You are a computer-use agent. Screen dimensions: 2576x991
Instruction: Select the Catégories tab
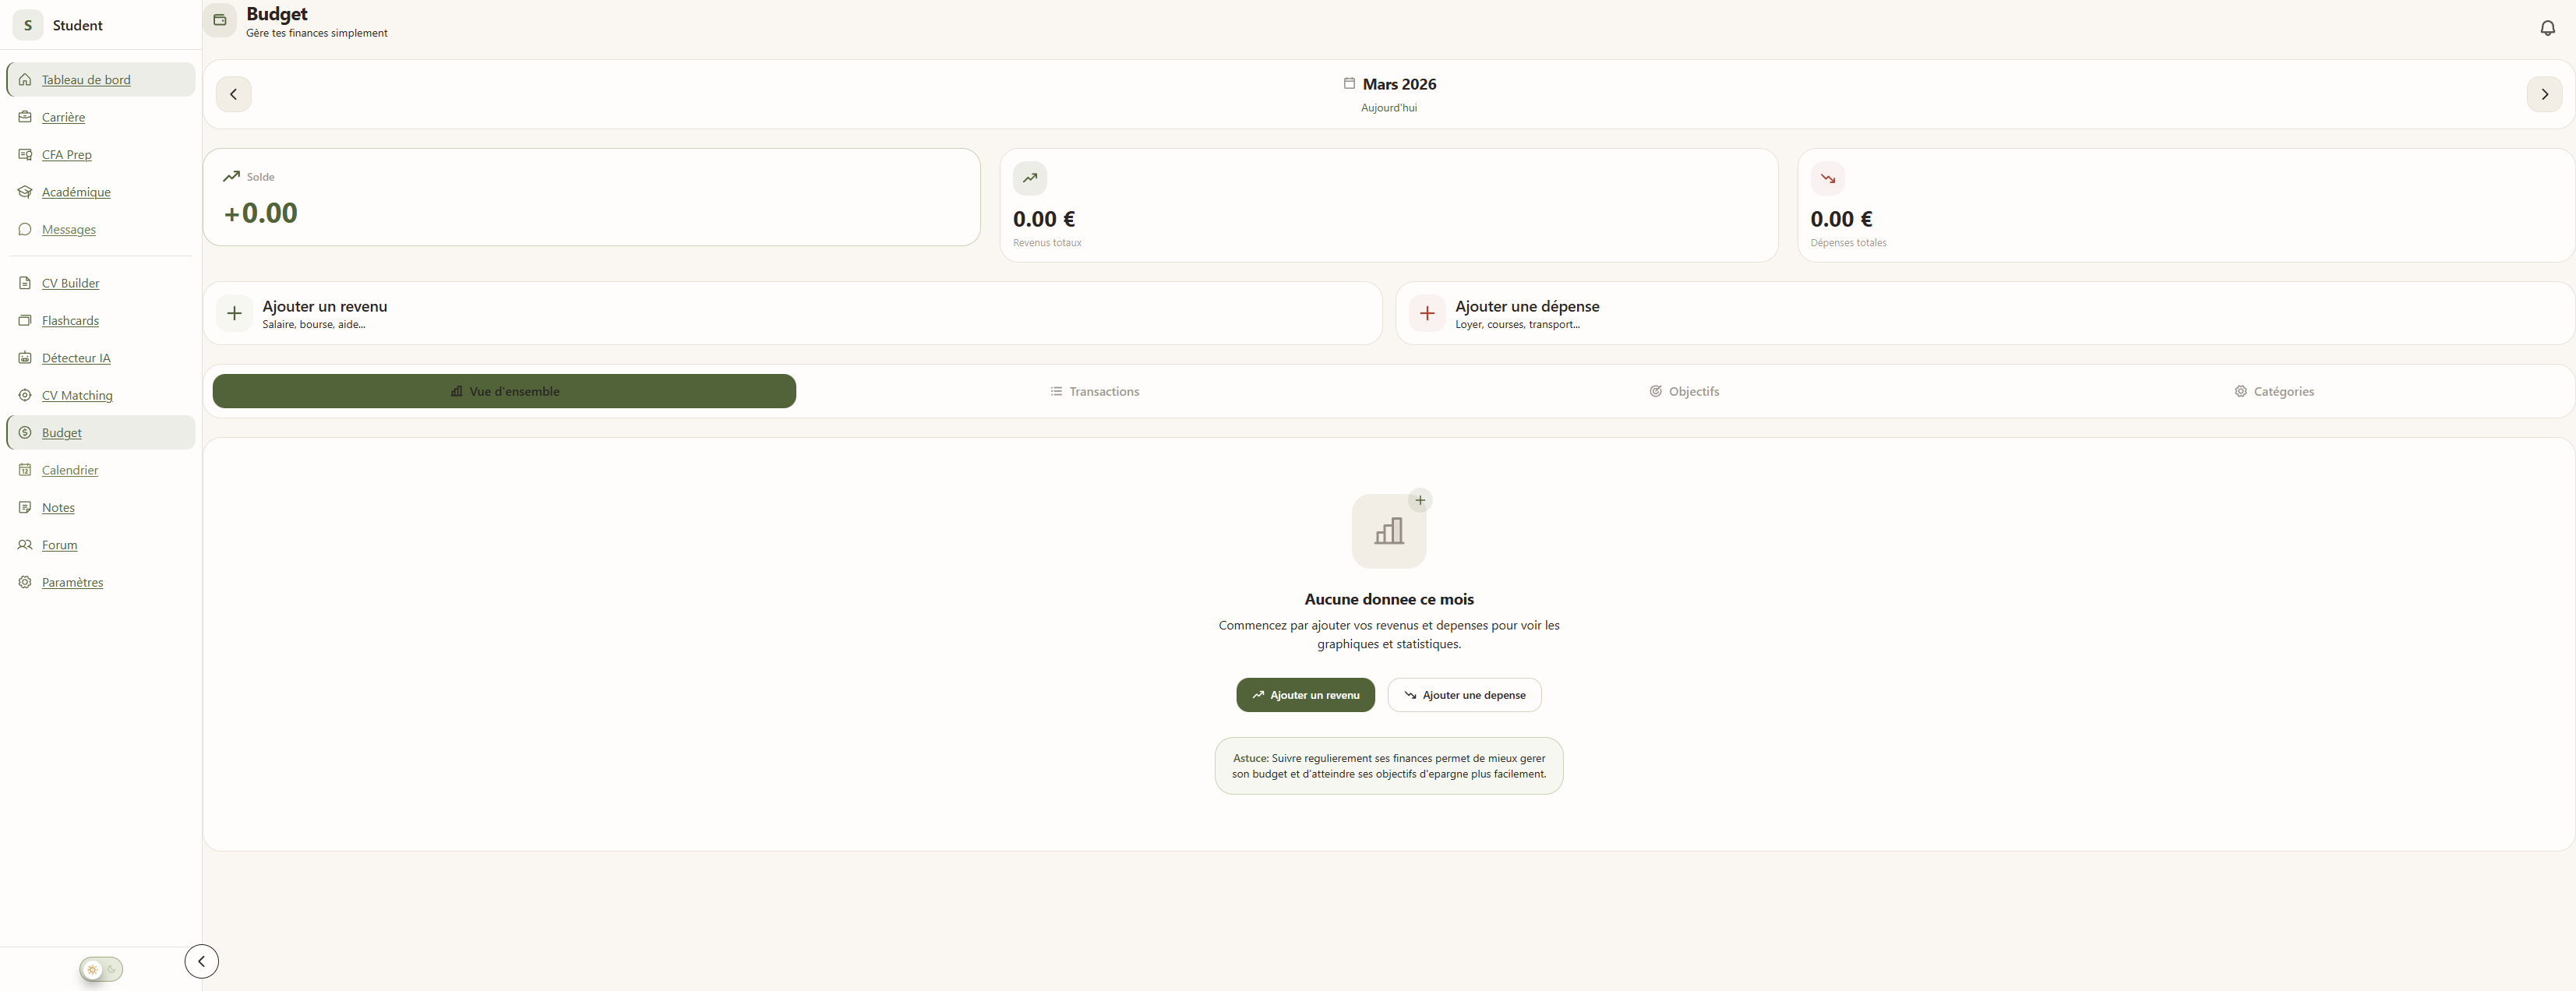(2274, 391)
